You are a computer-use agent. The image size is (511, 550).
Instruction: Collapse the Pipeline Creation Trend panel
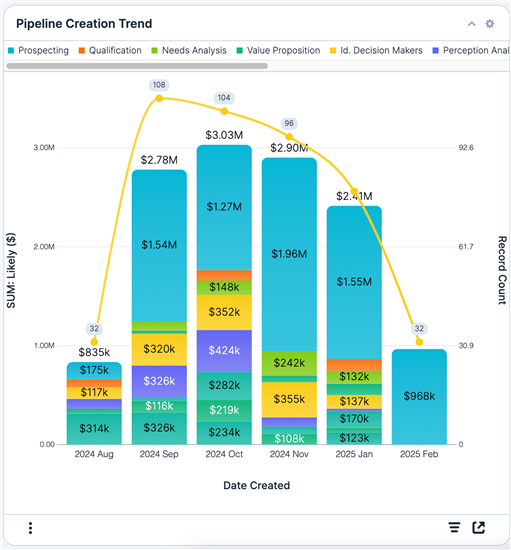[x=471, y=24]
